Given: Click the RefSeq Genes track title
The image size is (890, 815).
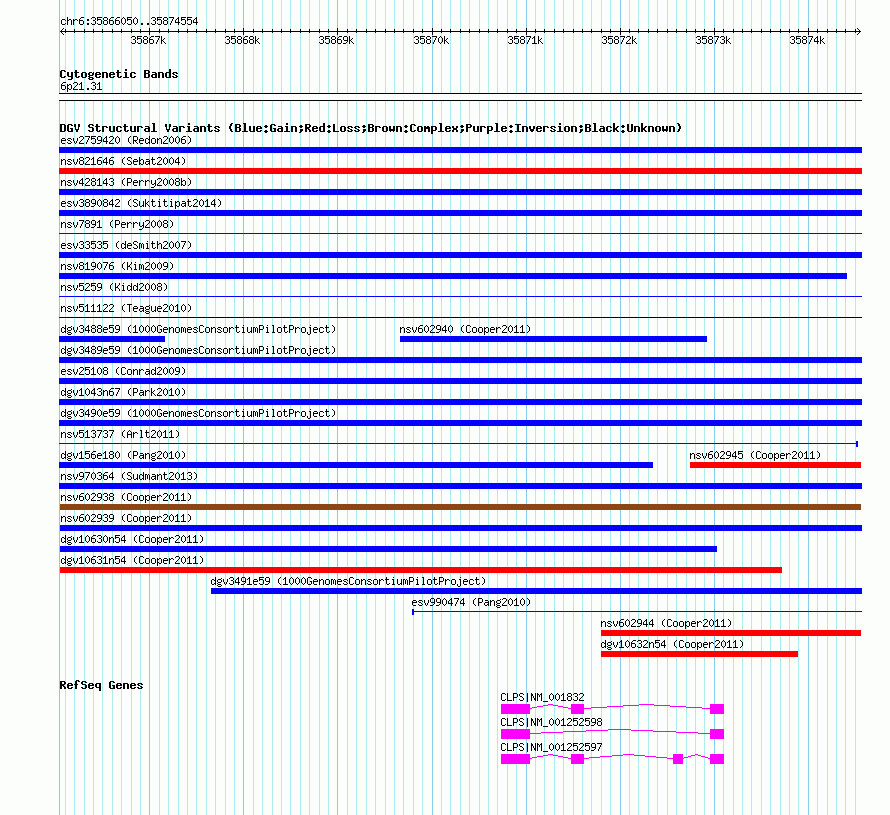Looking at the screenshot, I should [101, 685].
